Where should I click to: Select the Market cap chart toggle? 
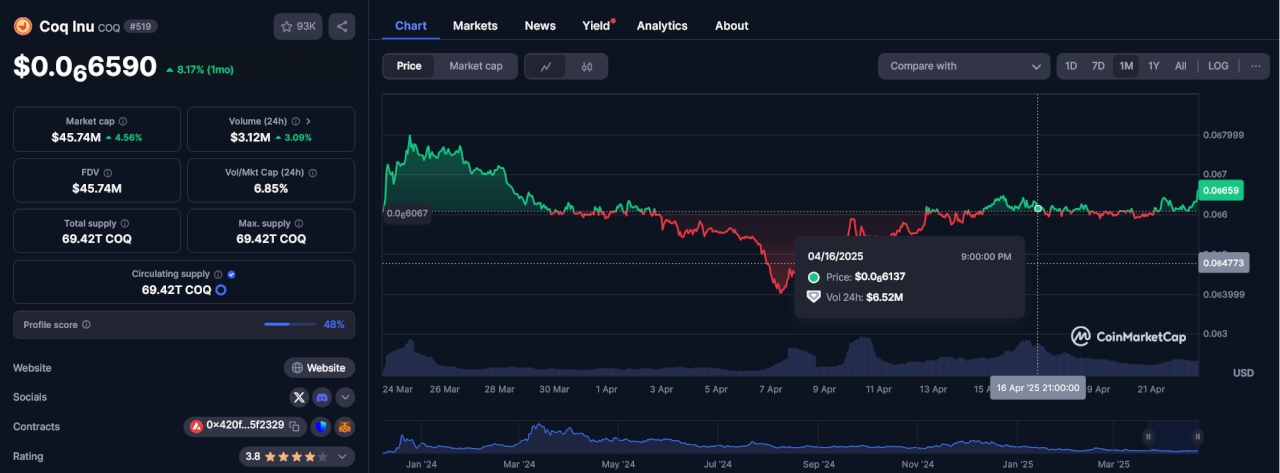[476, 66]
